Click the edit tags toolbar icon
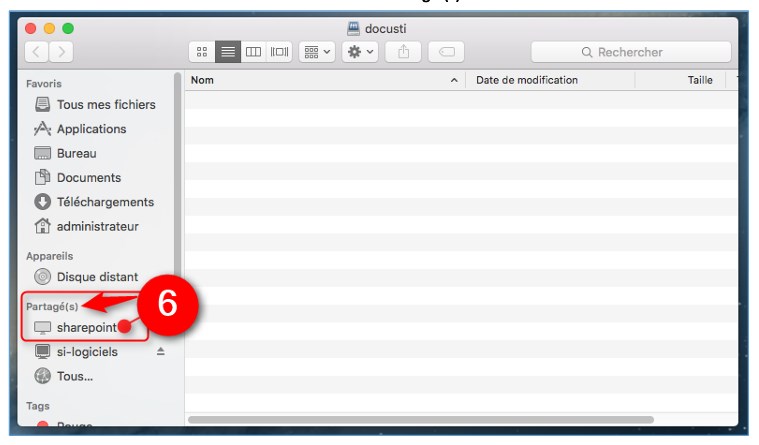The image size is (759, 445). (447, 52)
